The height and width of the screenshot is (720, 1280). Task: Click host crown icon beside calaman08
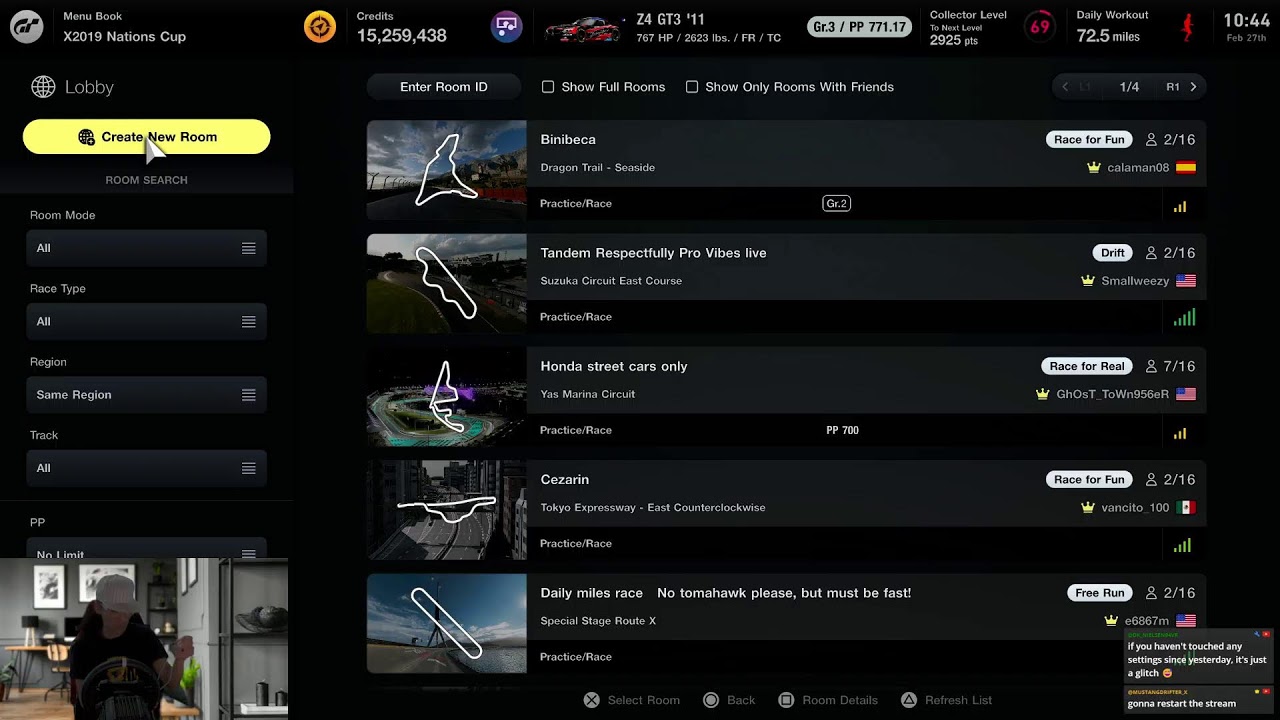pos(1094,167)
